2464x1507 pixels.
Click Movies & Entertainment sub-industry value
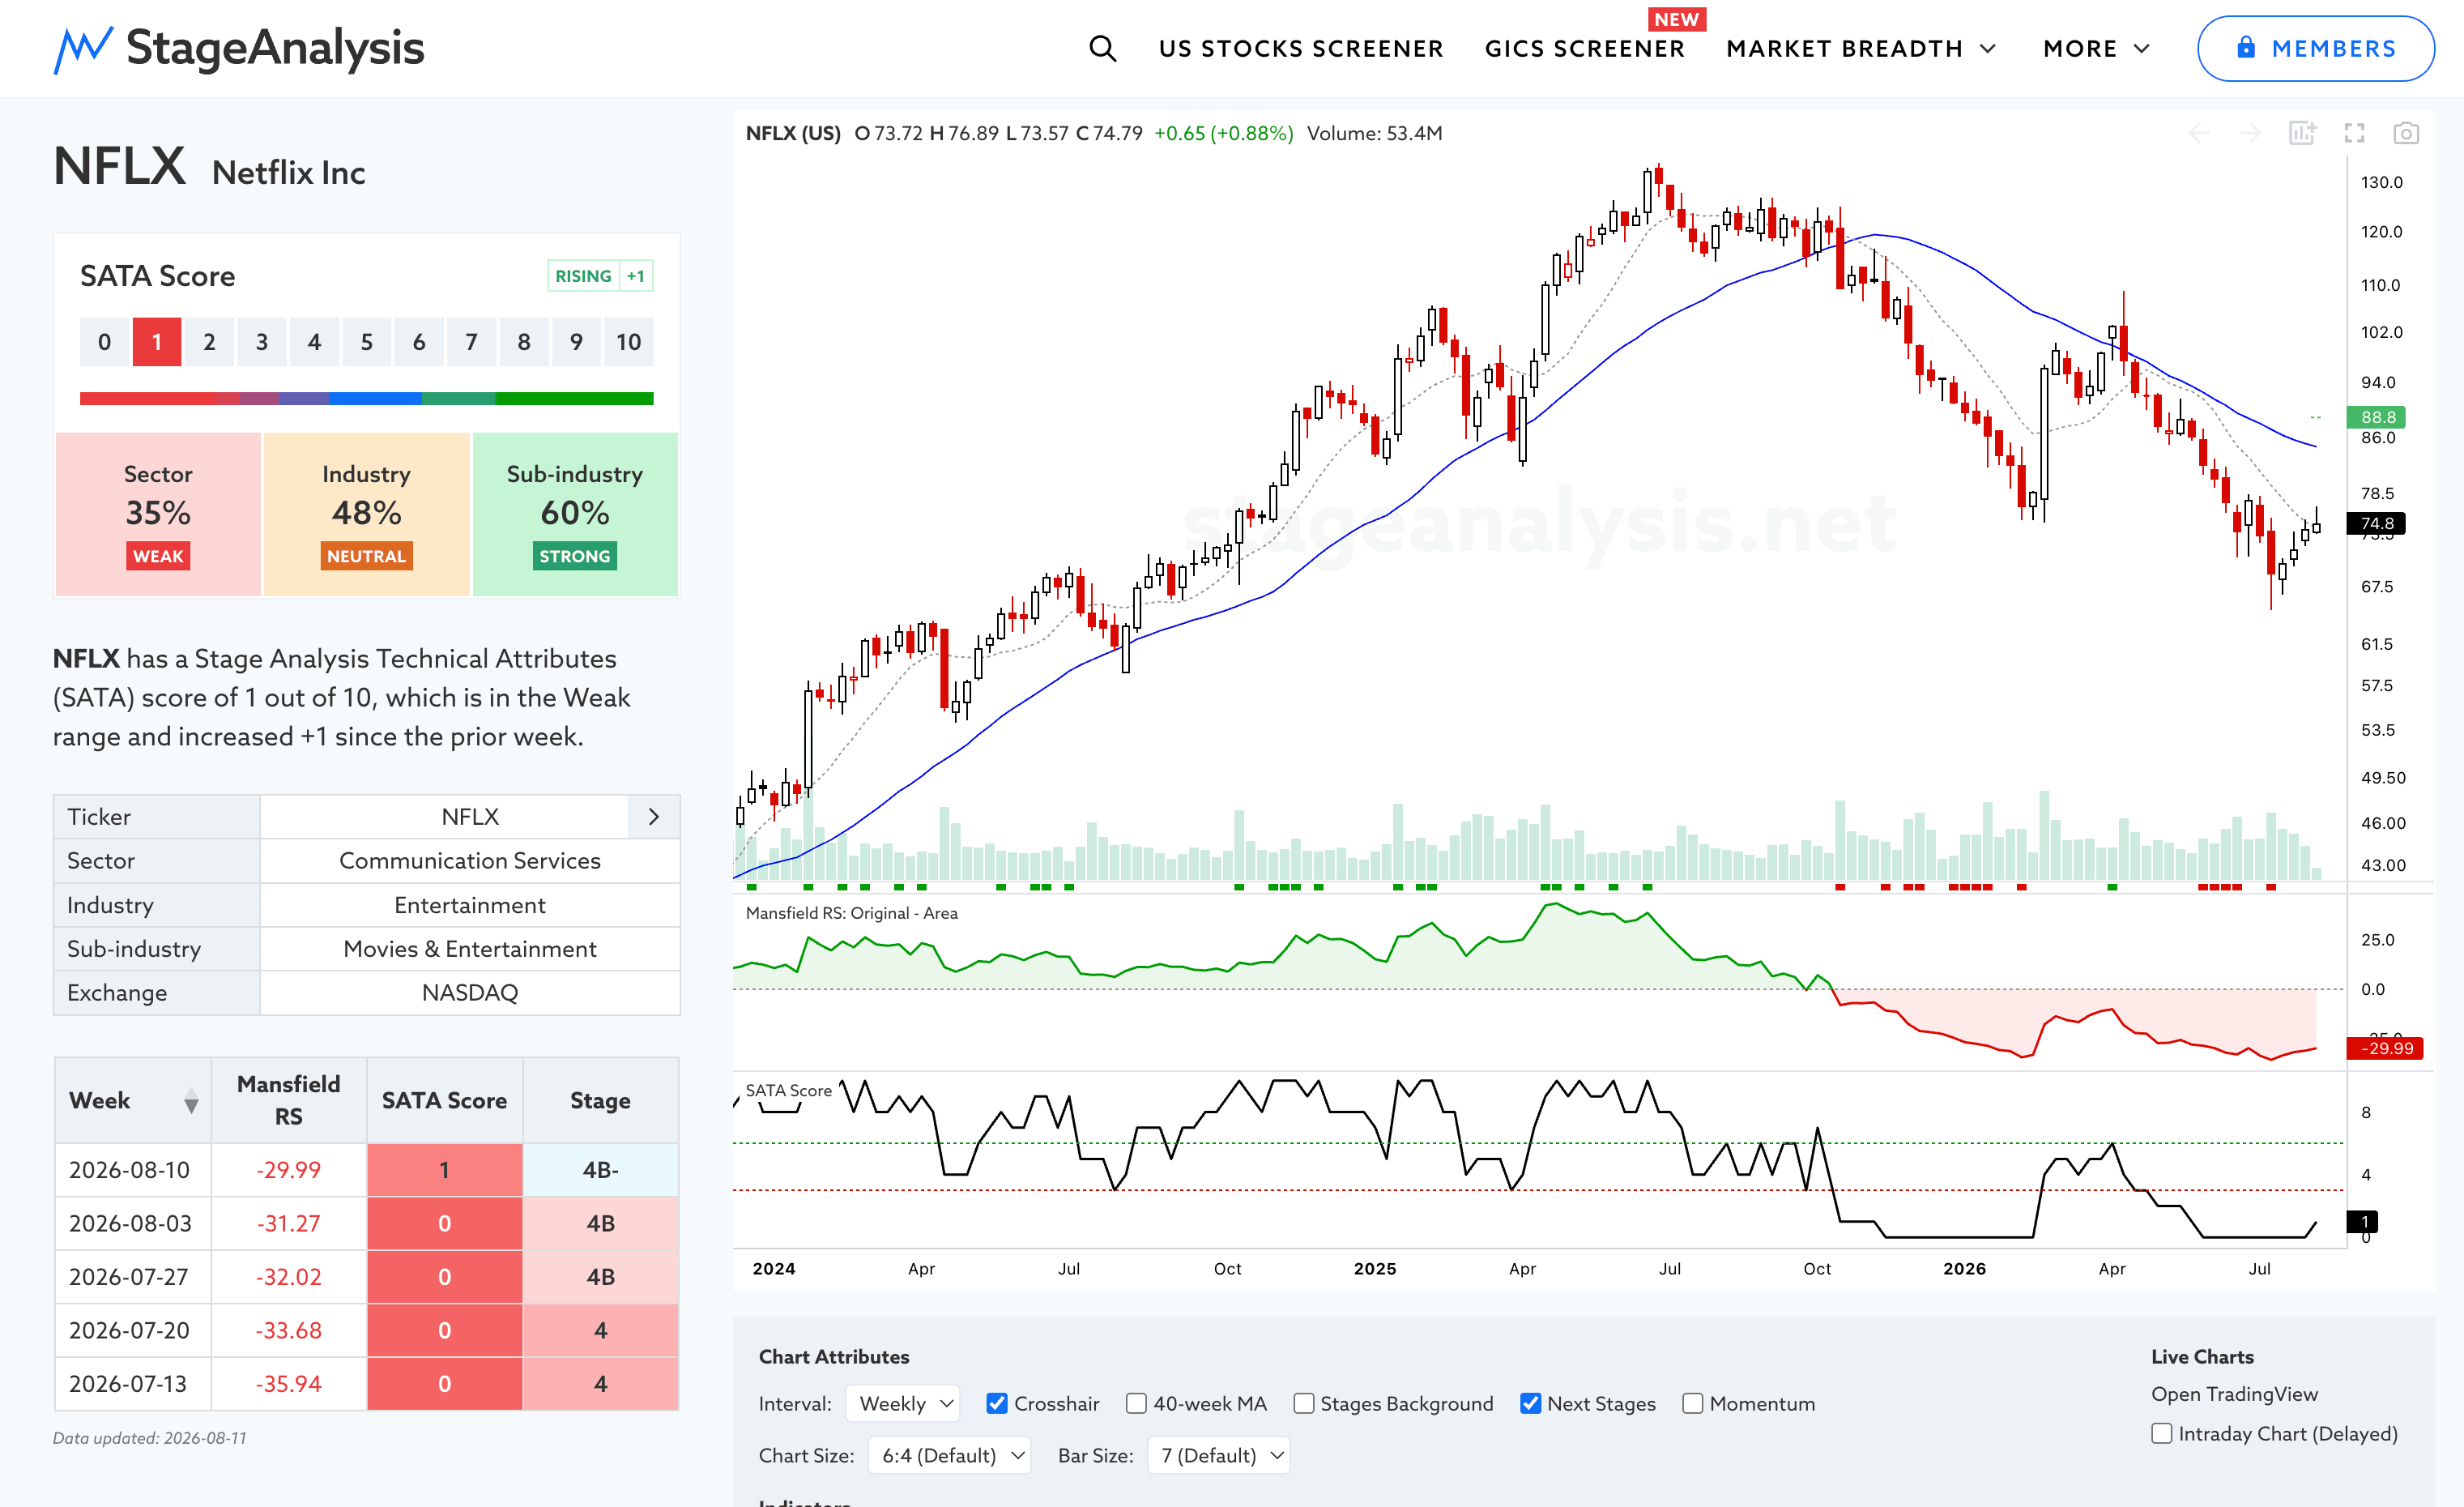coord(470,949)
